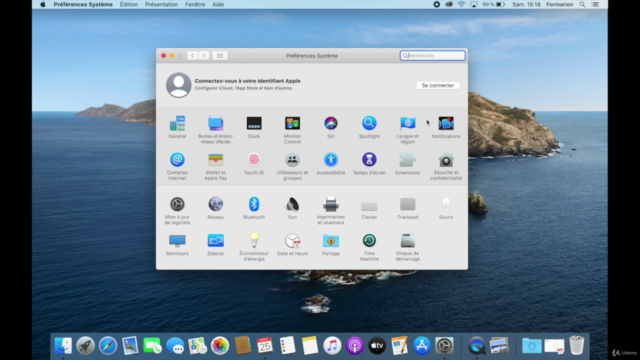Open Bureau et économiseur d'écran preferences
This screenshot has width=640, height=360.
tap(216, 124)
